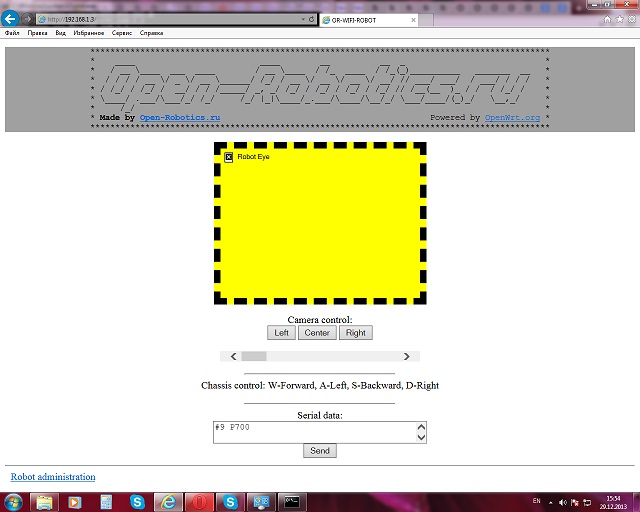Click the "Serial data:" label
This screenshot has width=640, height=512.
[x=320, y=416]
